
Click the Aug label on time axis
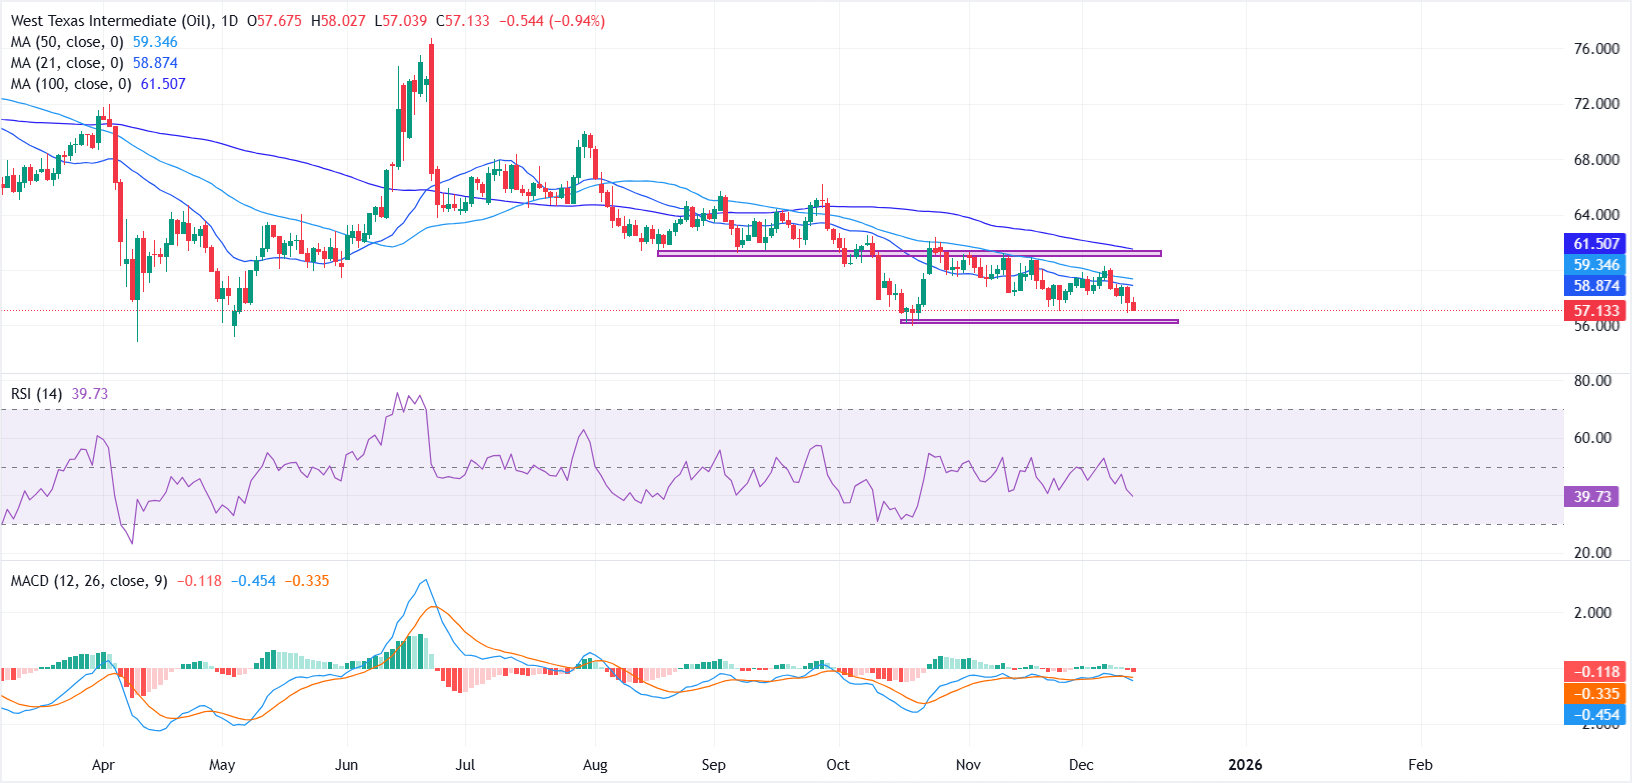(595, 765)
